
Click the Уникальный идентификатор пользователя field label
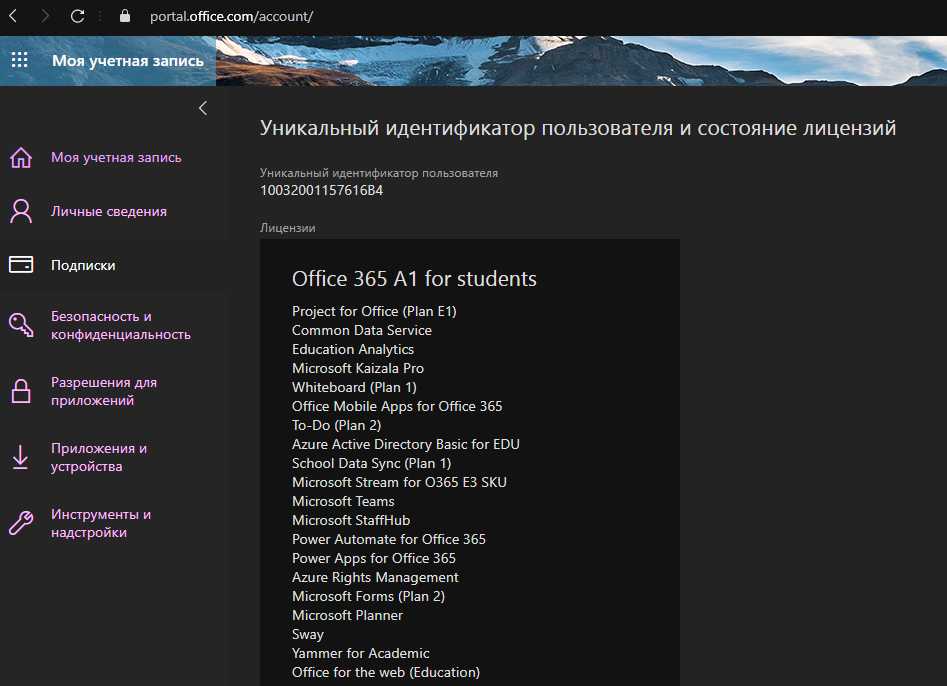(x=379, y=173)
